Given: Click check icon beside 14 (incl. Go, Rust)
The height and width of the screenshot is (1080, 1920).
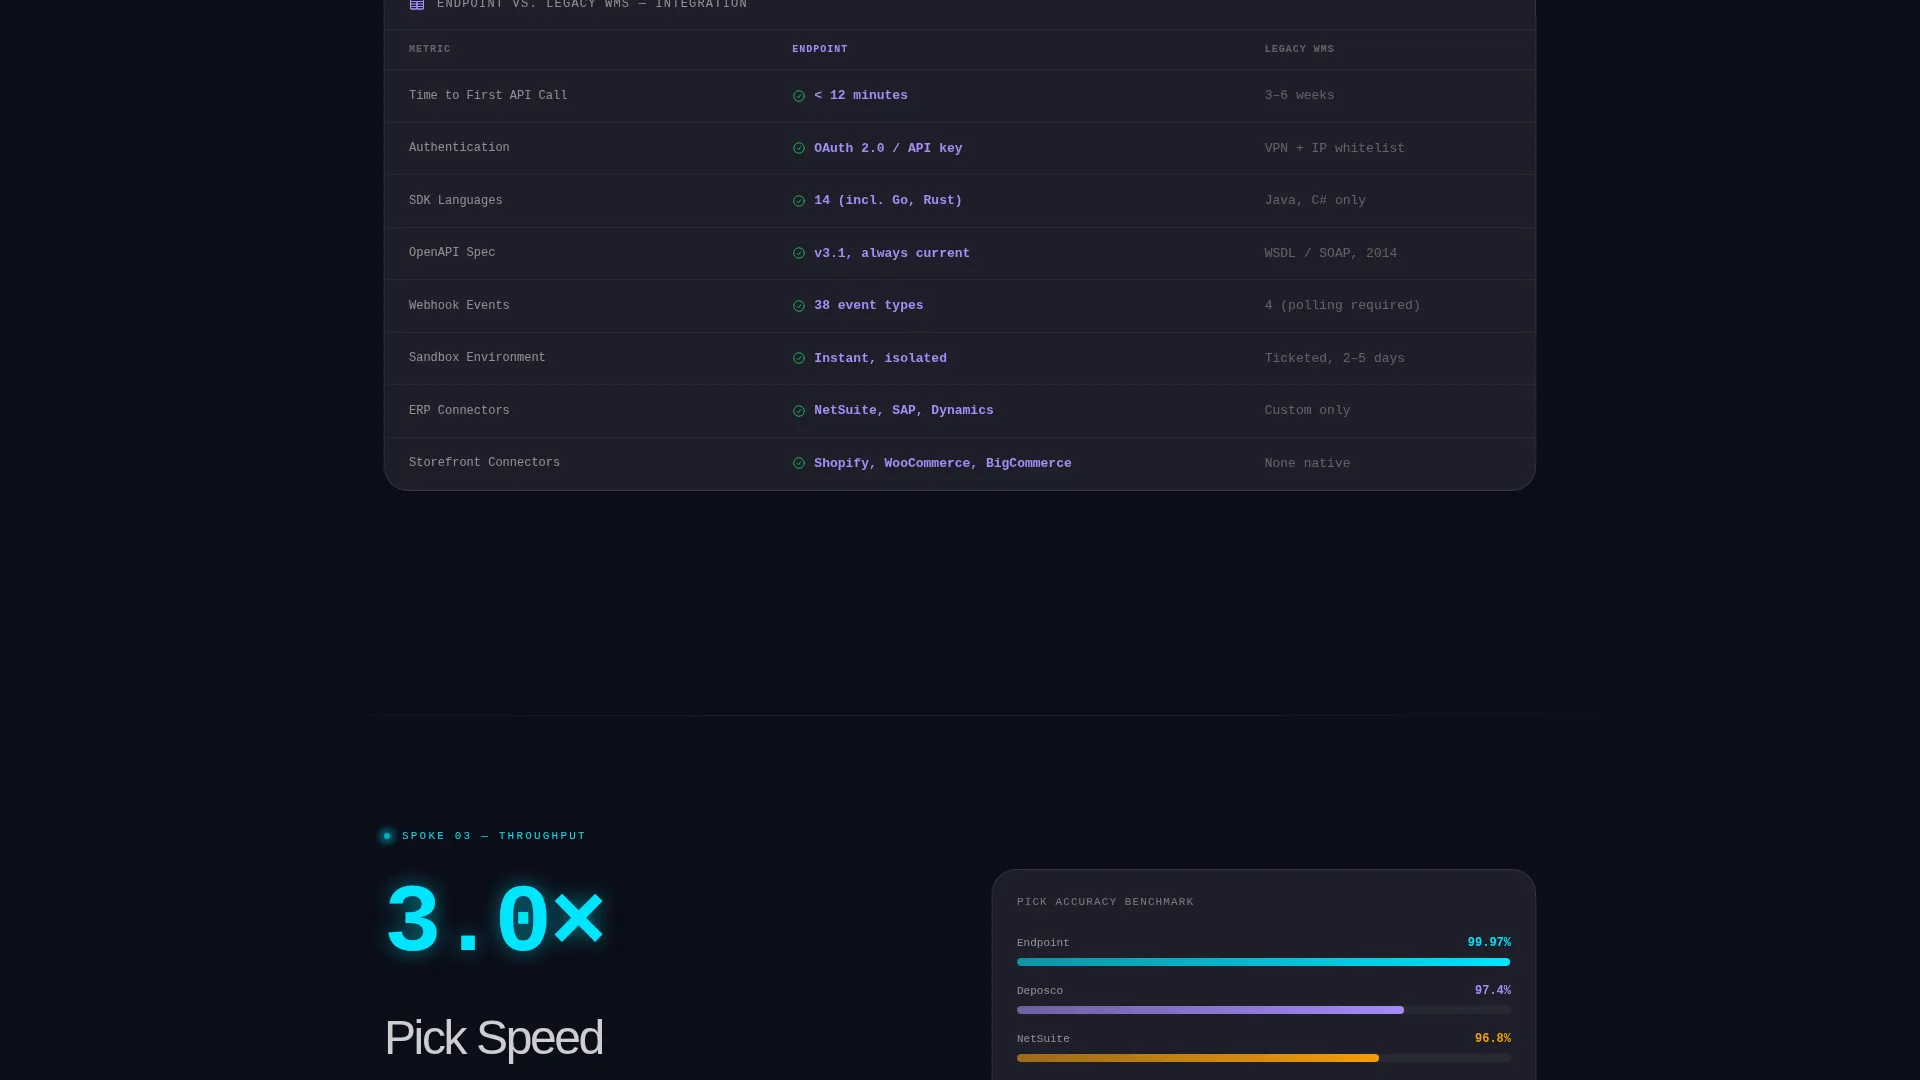Looking at the screenshot, I should point(799,201).
